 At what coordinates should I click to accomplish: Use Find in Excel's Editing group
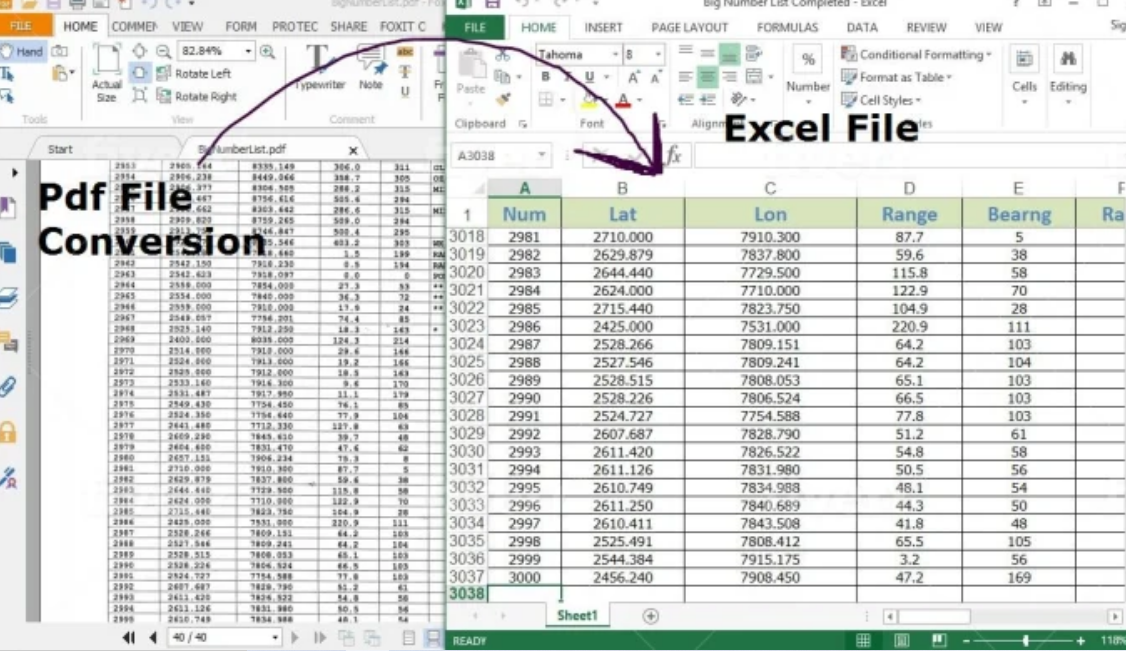tap(1068, 60)
